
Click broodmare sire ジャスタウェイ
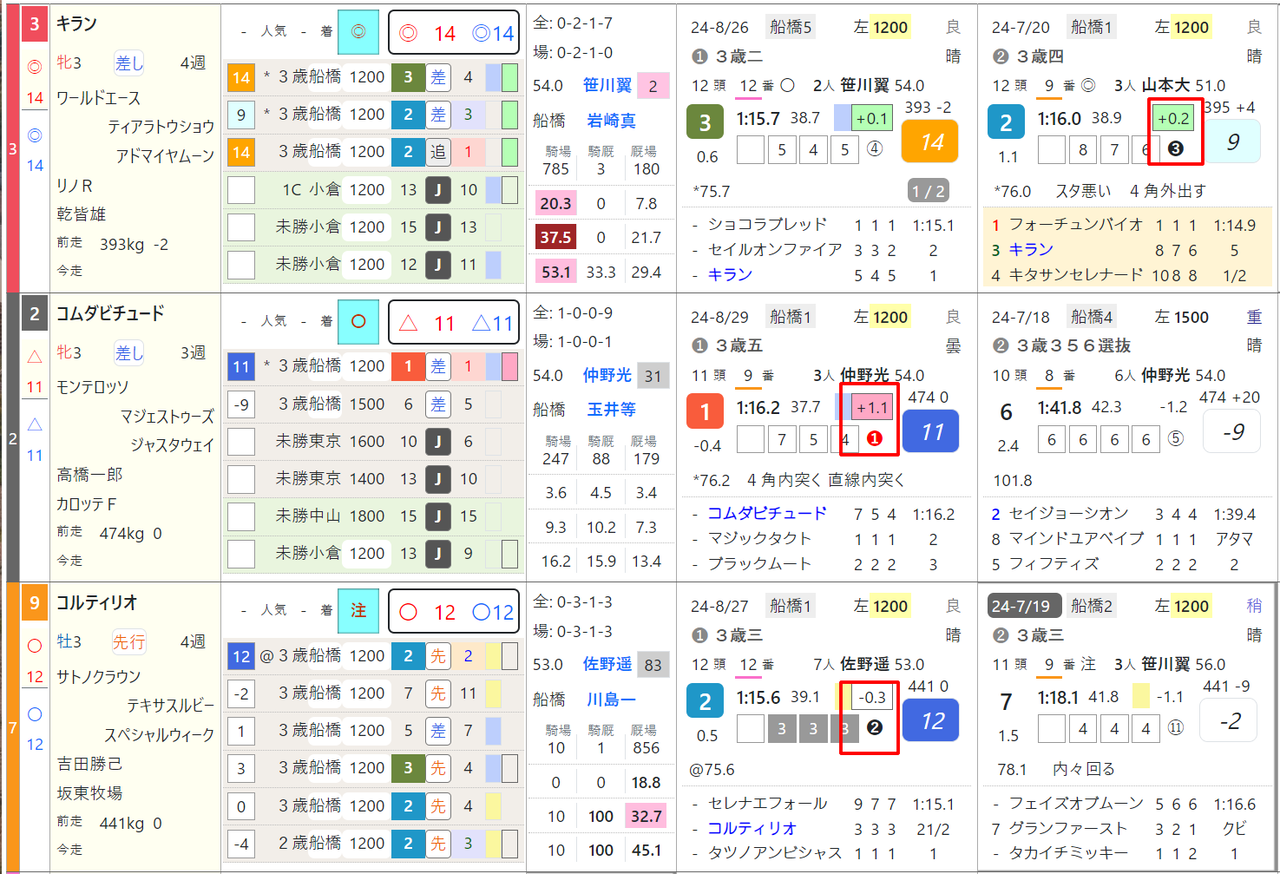[172, 445]
